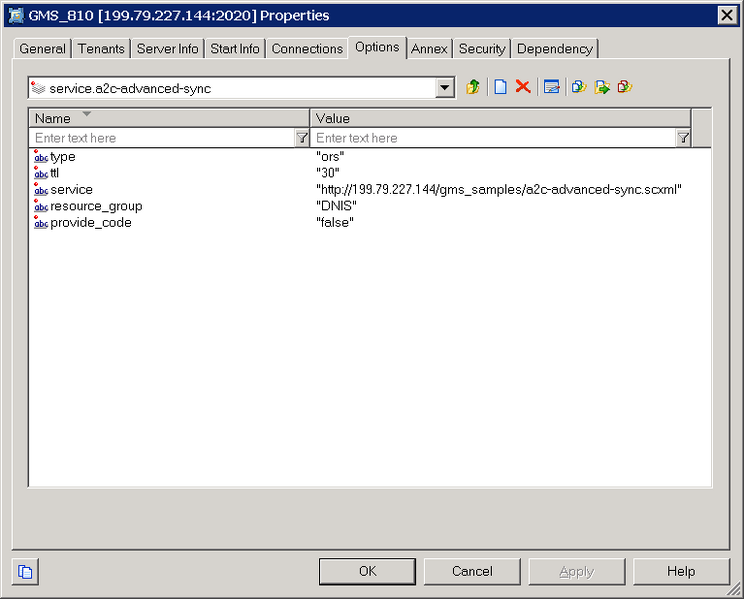Click the red page folder icon in the toolbar
Image resolution: width=744 pixels, height=599 pixels.
click(625, 88)
